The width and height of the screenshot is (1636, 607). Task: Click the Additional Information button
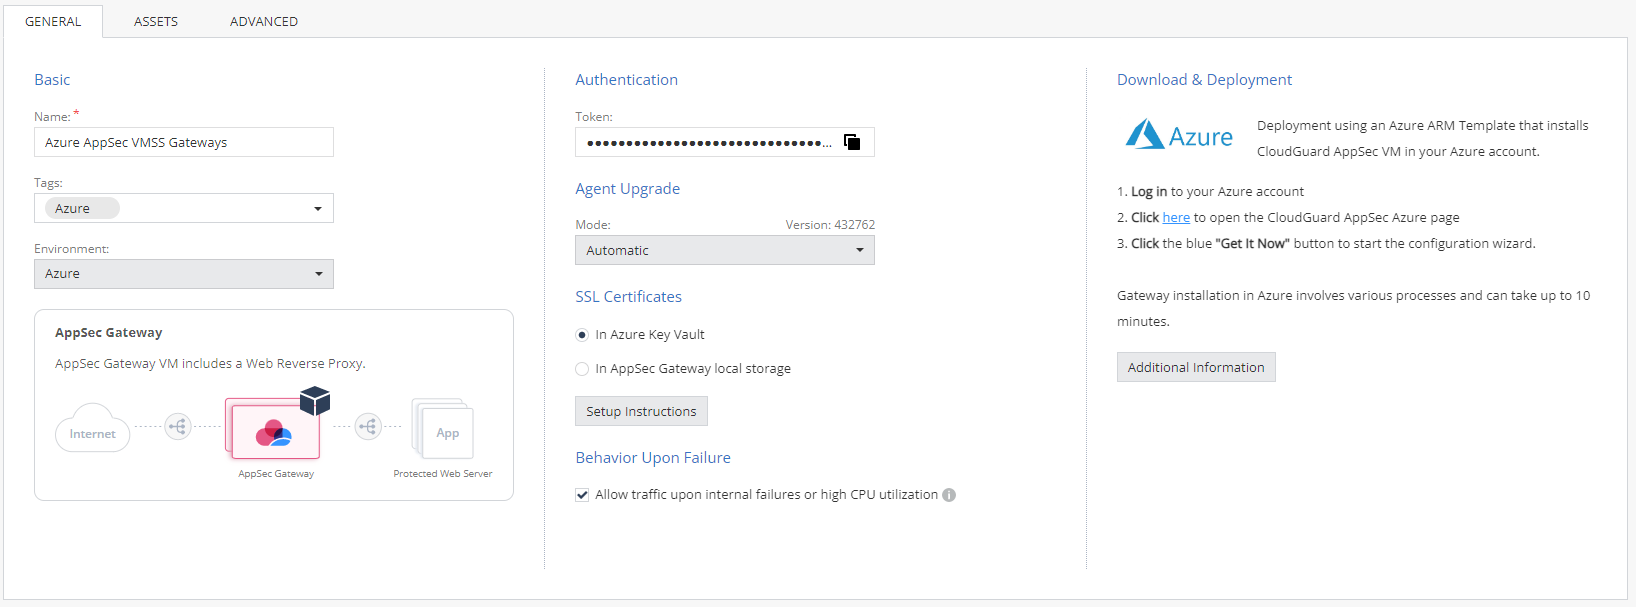1196,367
